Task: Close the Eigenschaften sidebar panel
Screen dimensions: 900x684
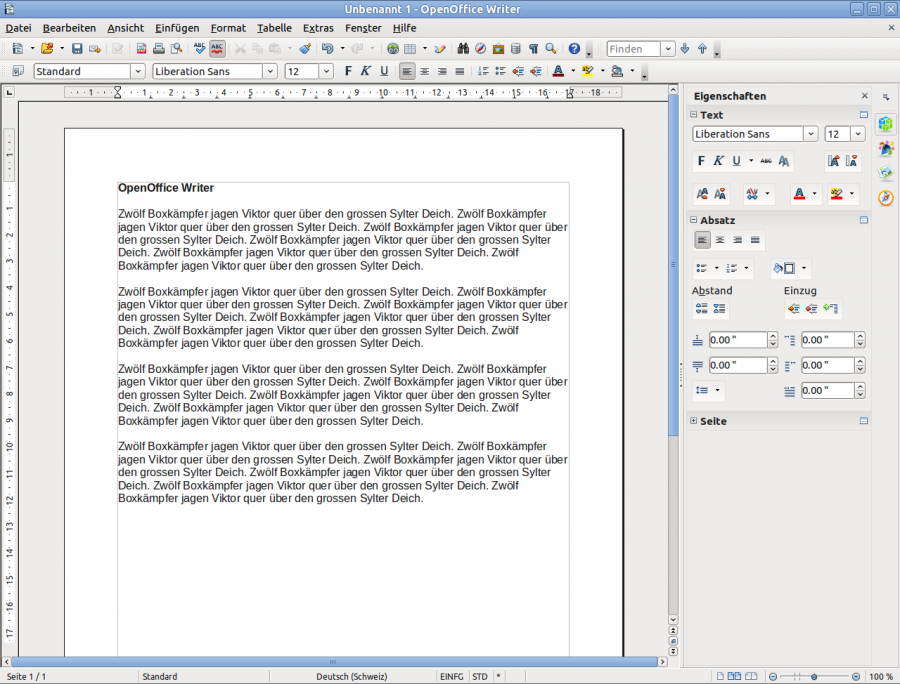Action: (864, 95)
